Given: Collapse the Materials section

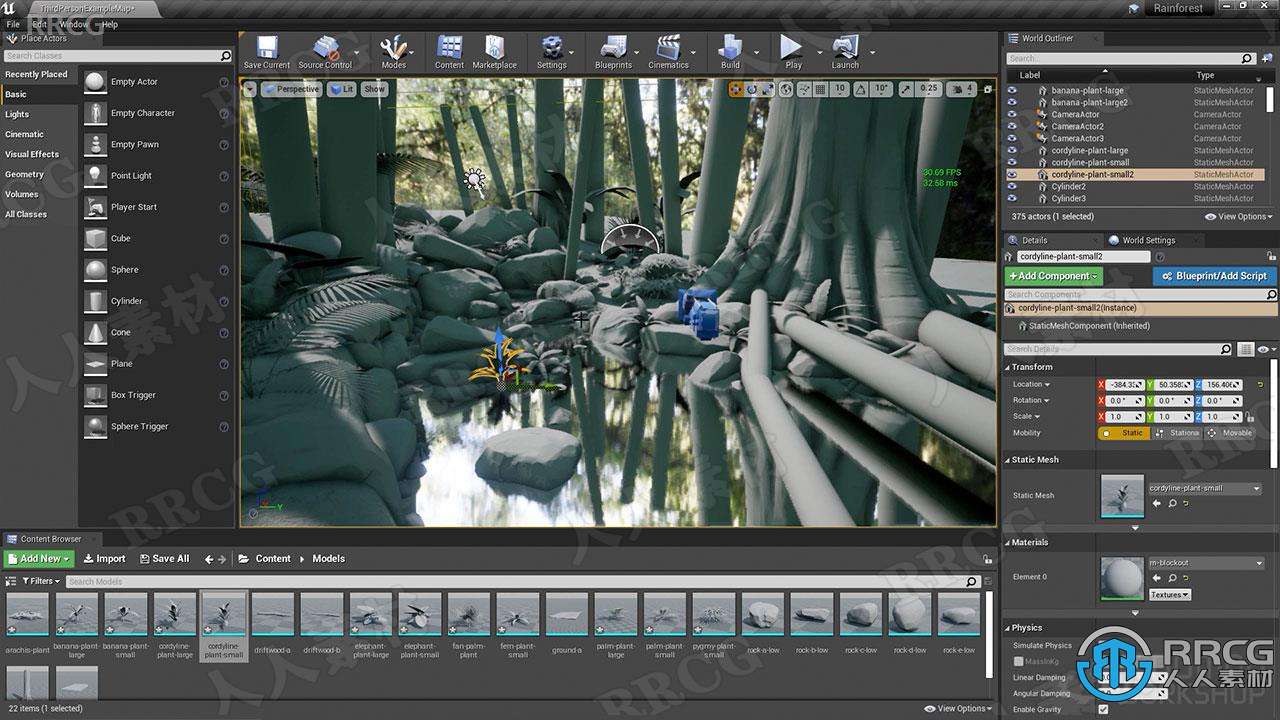Looking at the screenshot, I should click(1008, 542).
